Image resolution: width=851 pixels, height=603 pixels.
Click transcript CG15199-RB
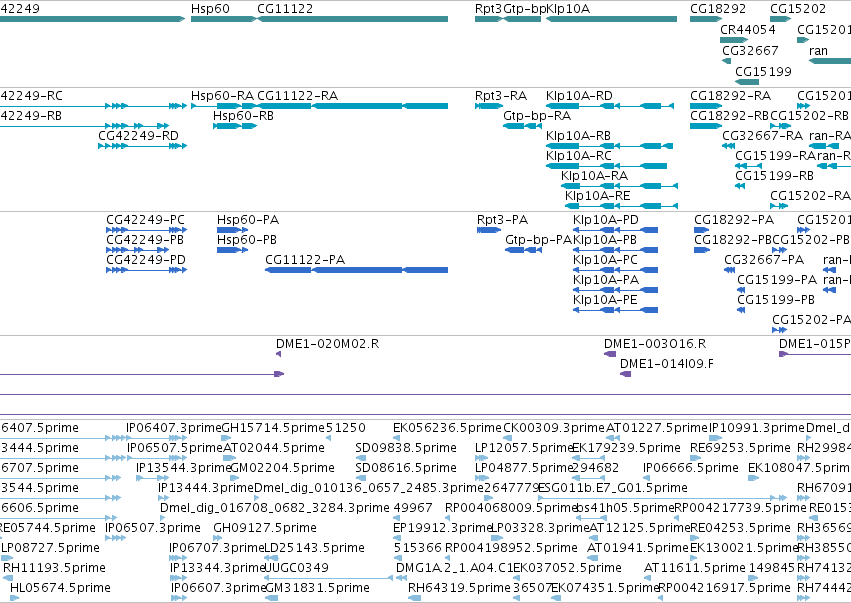740,186
